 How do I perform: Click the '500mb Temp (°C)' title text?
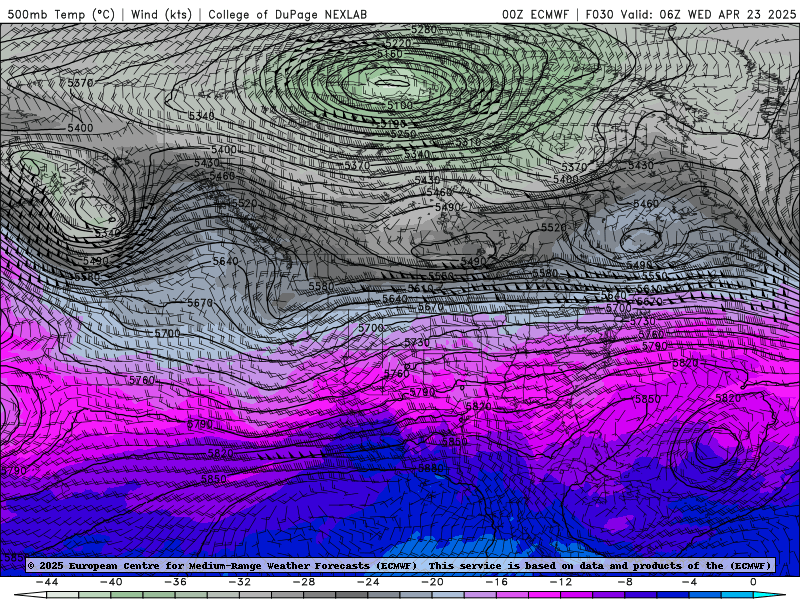pyautogui.click(x=61, y=14)
